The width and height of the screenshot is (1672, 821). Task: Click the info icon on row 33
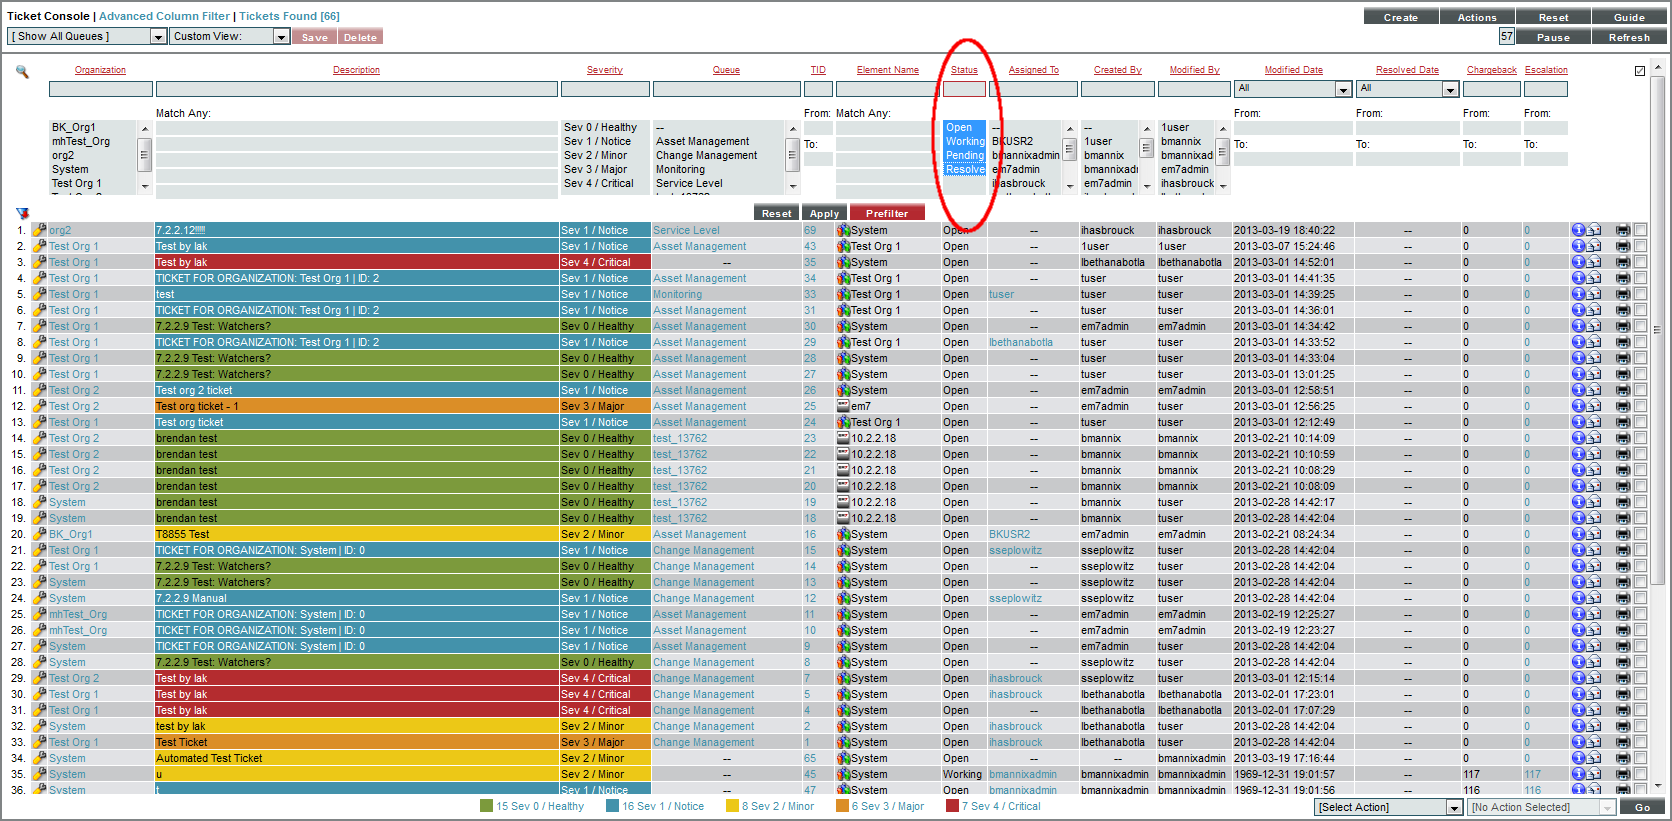[1578, 742]
